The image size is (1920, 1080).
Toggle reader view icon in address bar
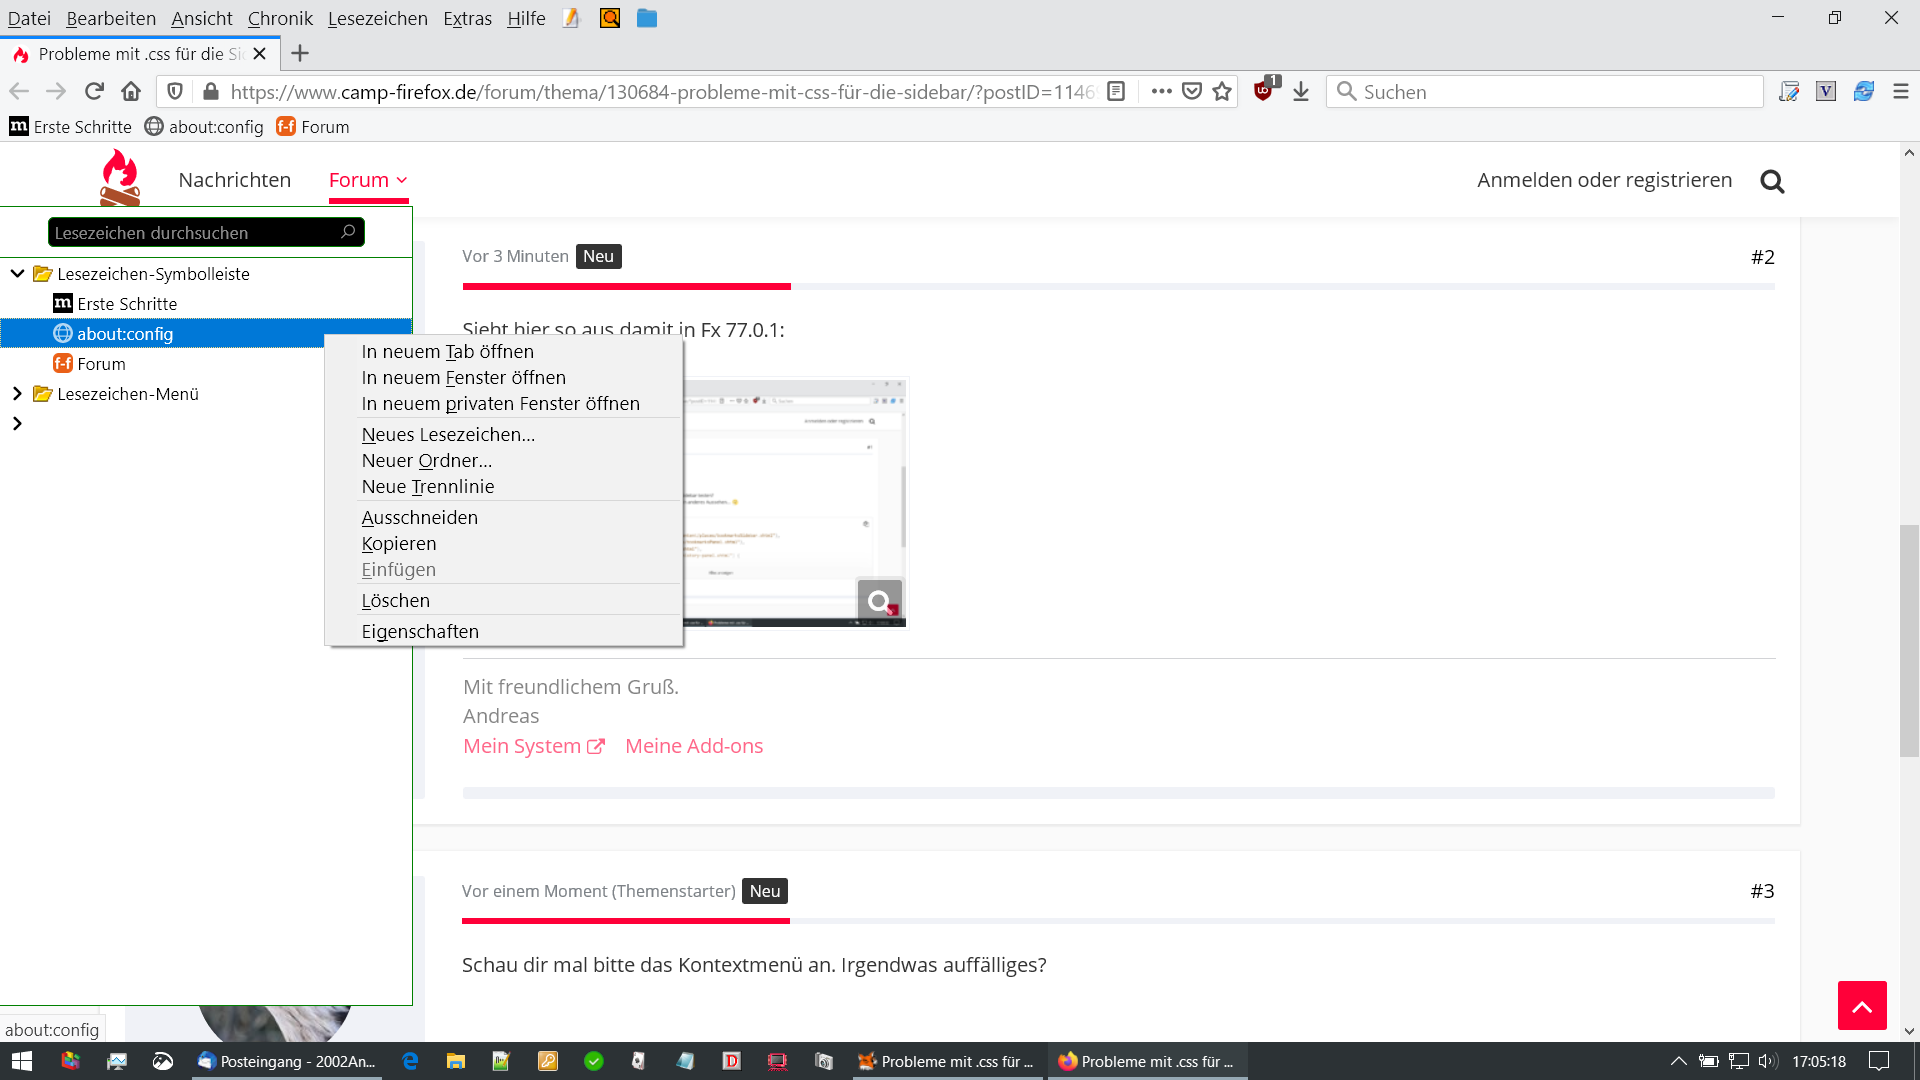pos(1117,92)
